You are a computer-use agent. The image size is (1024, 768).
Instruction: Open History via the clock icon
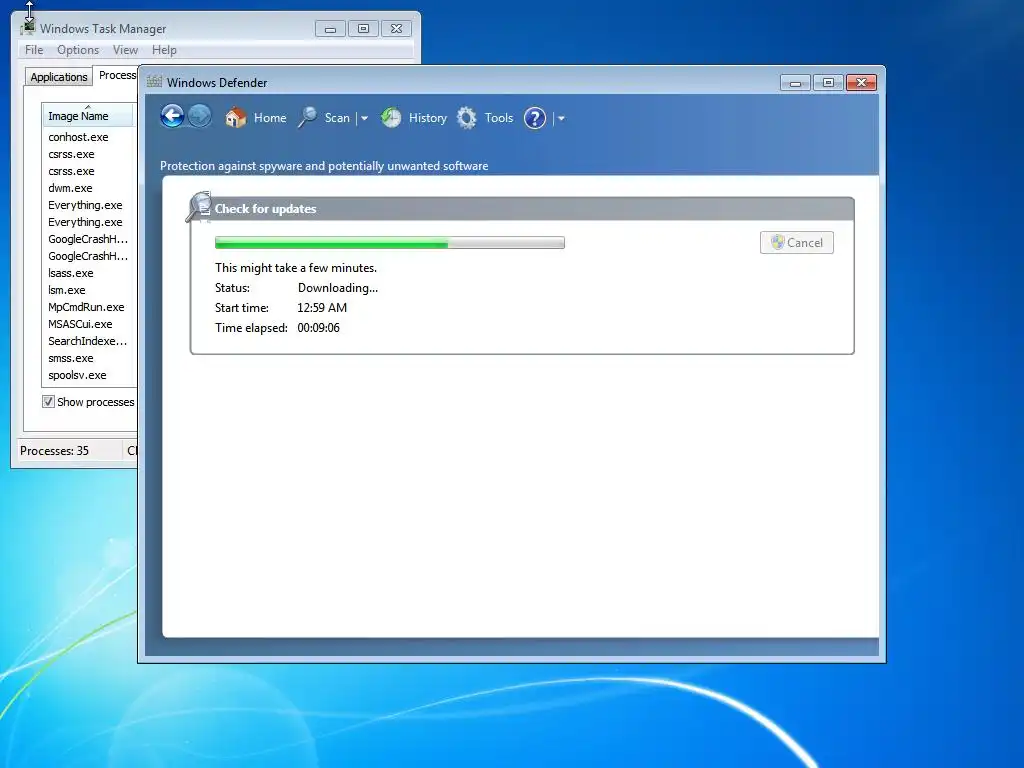click(x=391, y=118)
